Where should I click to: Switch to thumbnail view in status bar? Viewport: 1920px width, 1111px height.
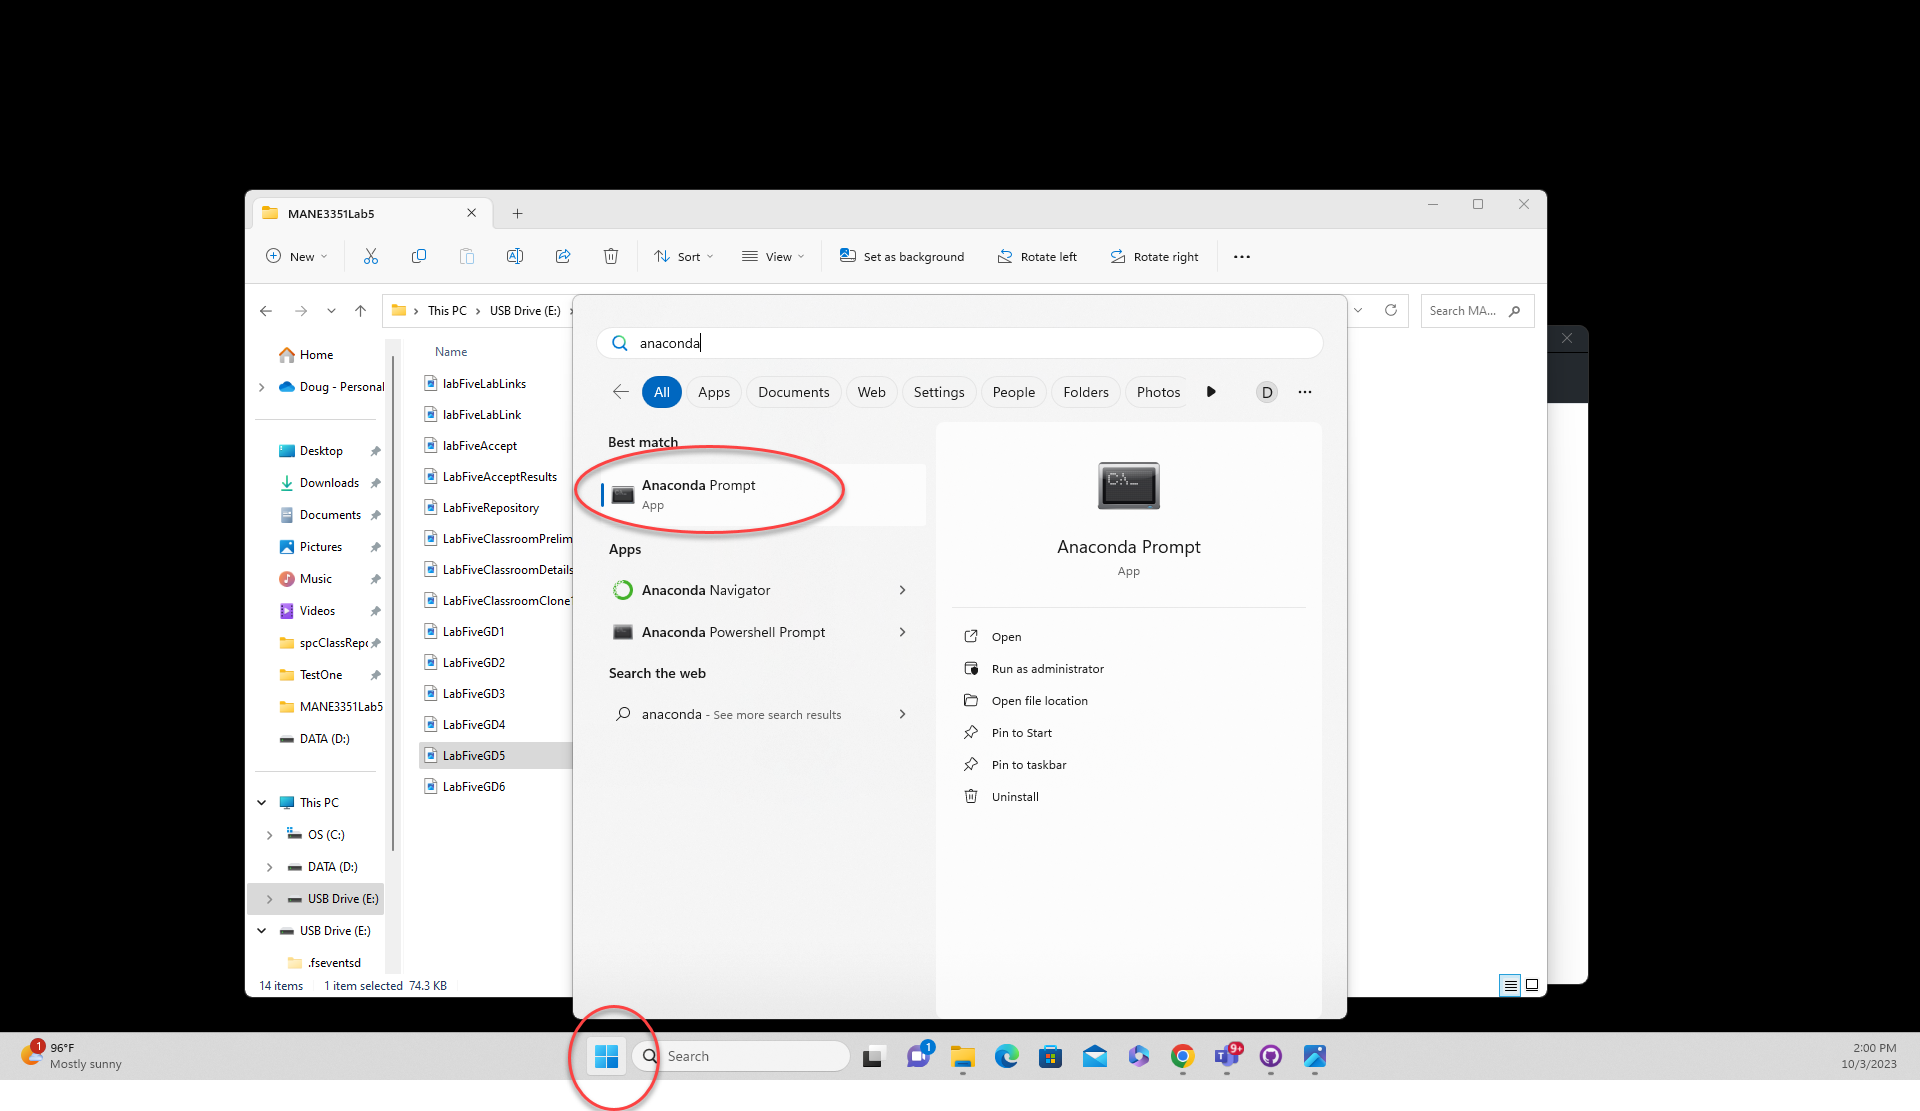[x=1532, y=986]
